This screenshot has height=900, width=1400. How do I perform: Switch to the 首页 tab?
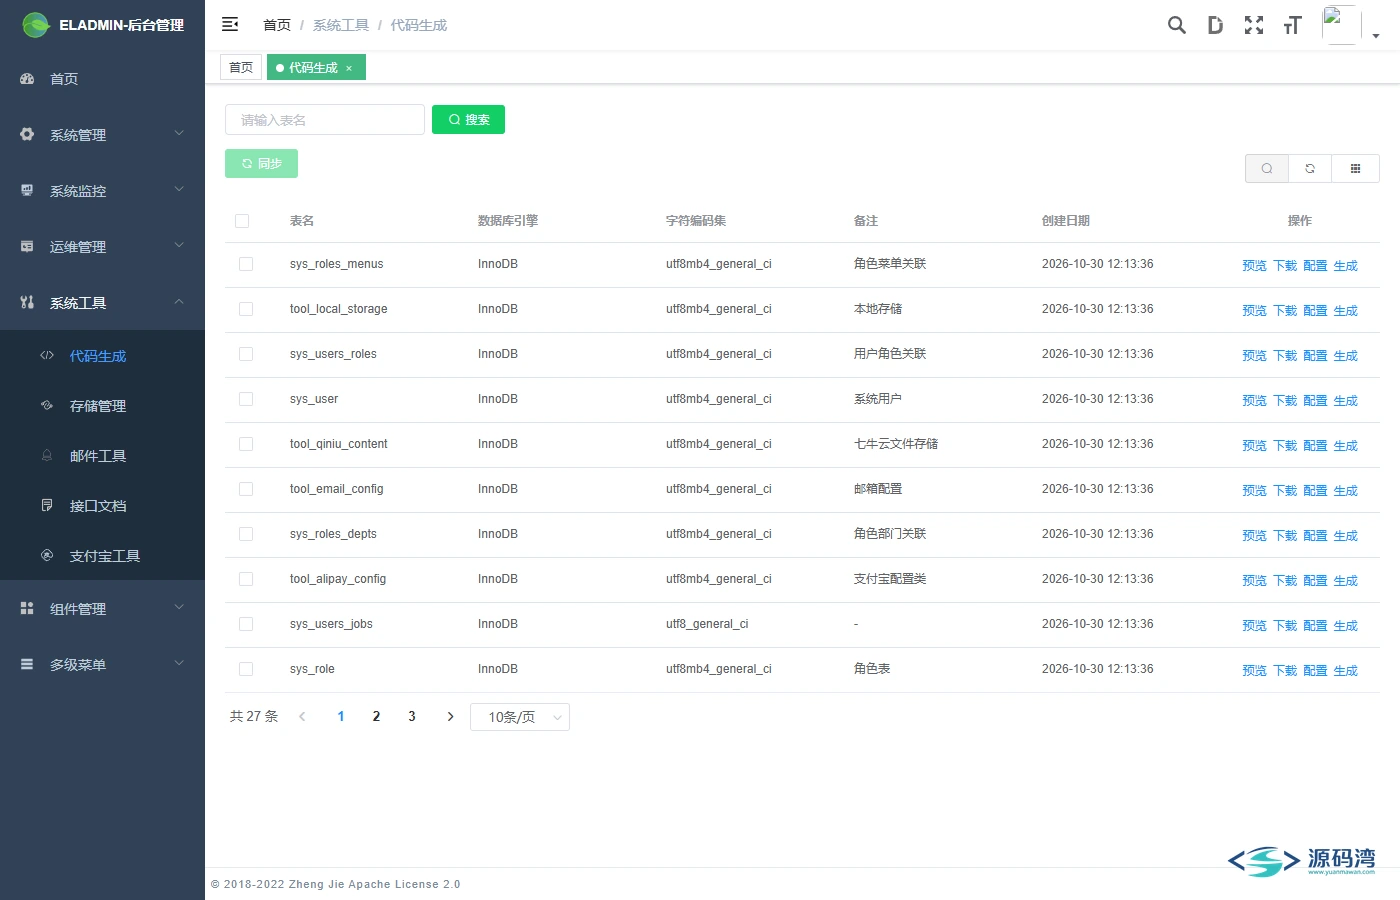pyautogui.click(x=241, y=67)
